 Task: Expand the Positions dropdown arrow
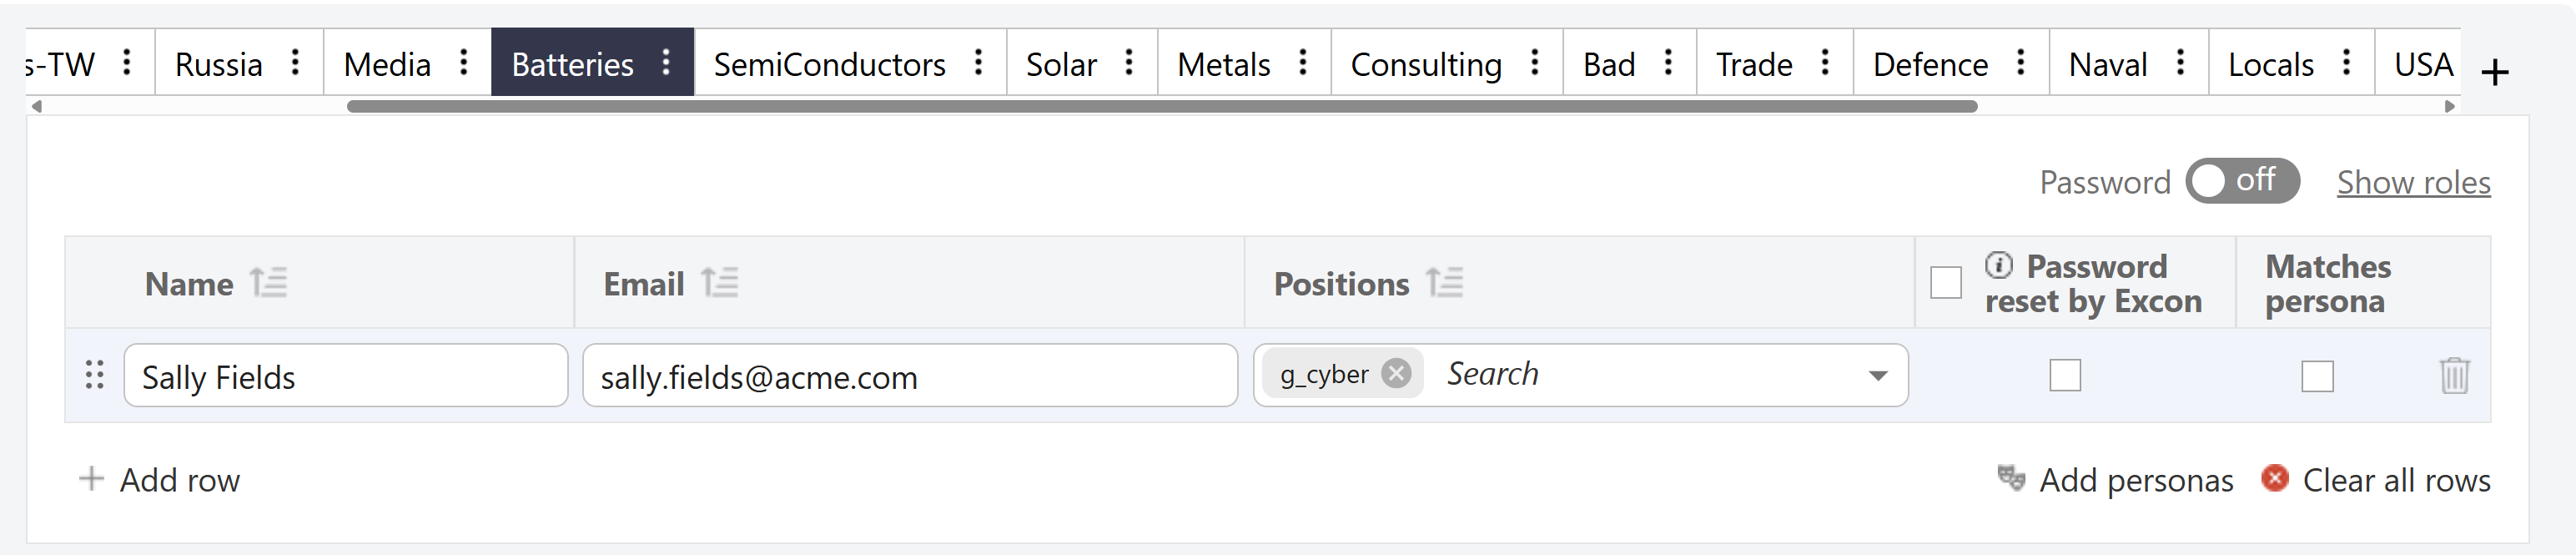tap(1877, 376)
